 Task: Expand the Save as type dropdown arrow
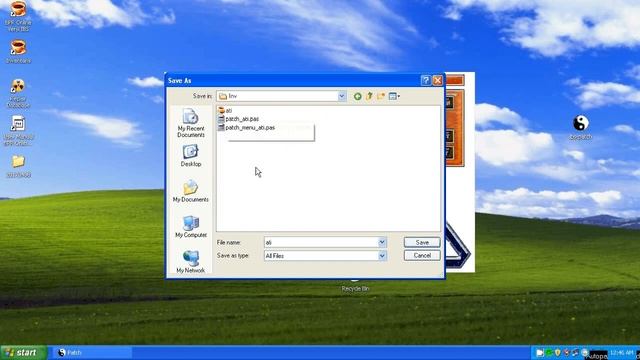pos(382,256)
